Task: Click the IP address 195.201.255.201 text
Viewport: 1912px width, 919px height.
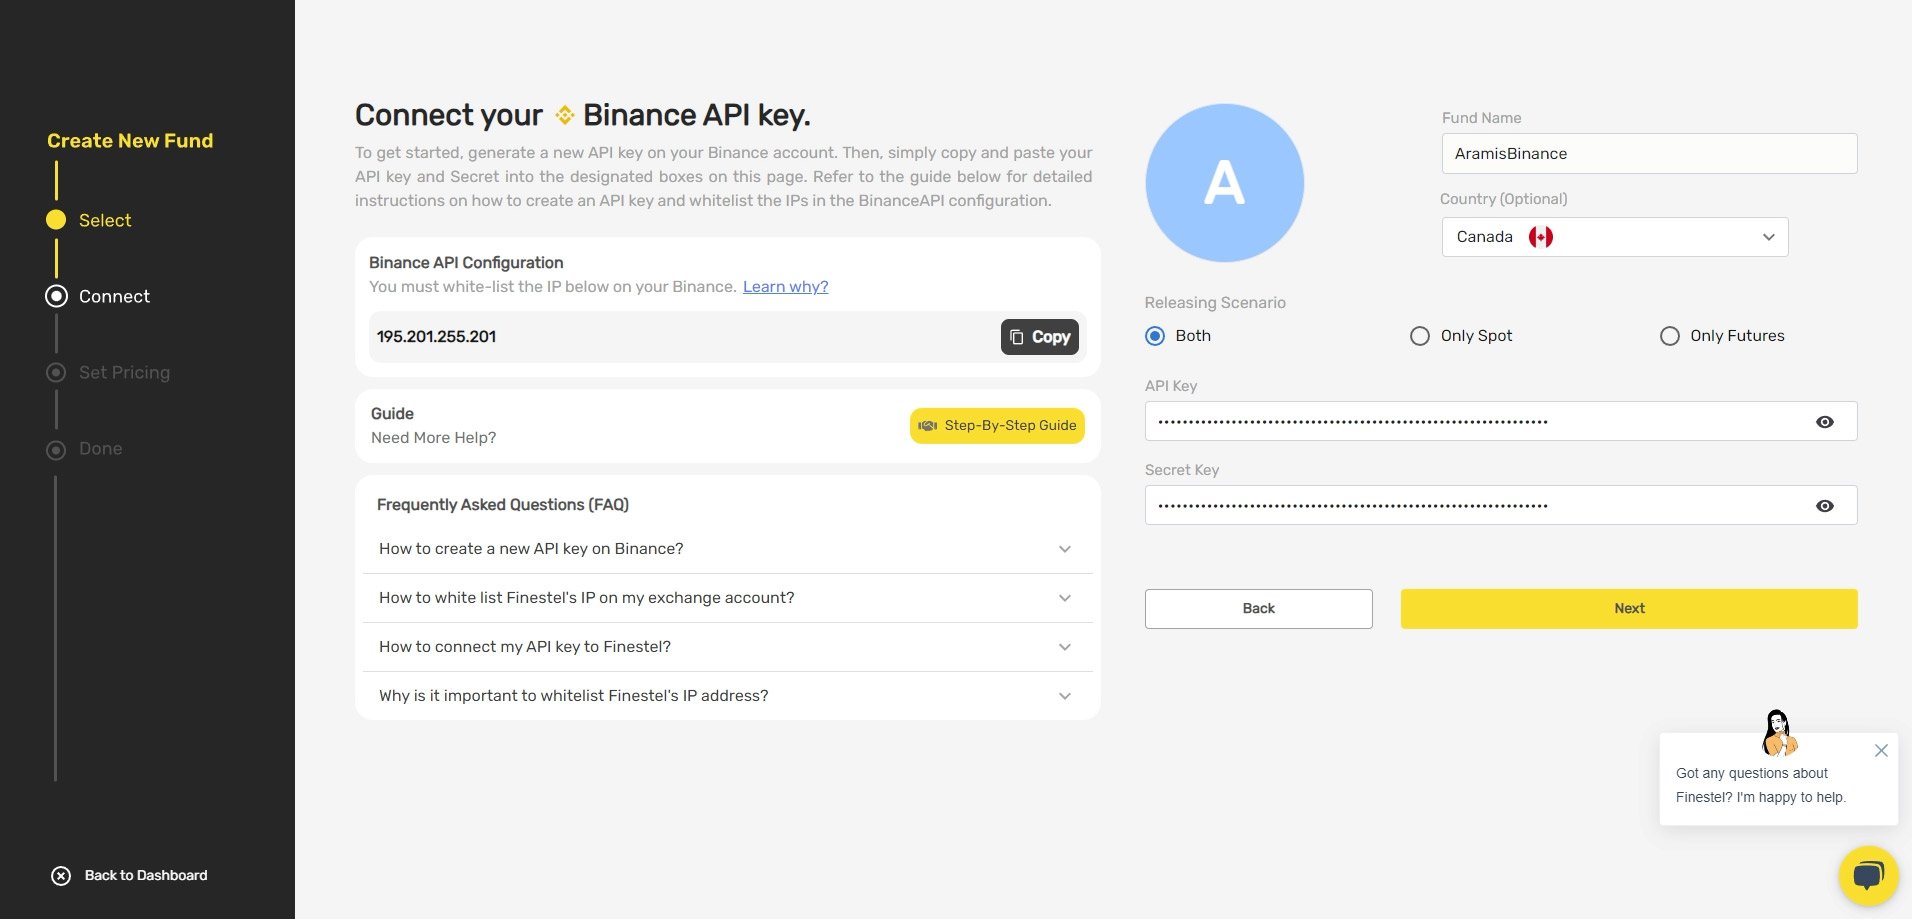Action: pyautogui.click(x=436, y=337)
